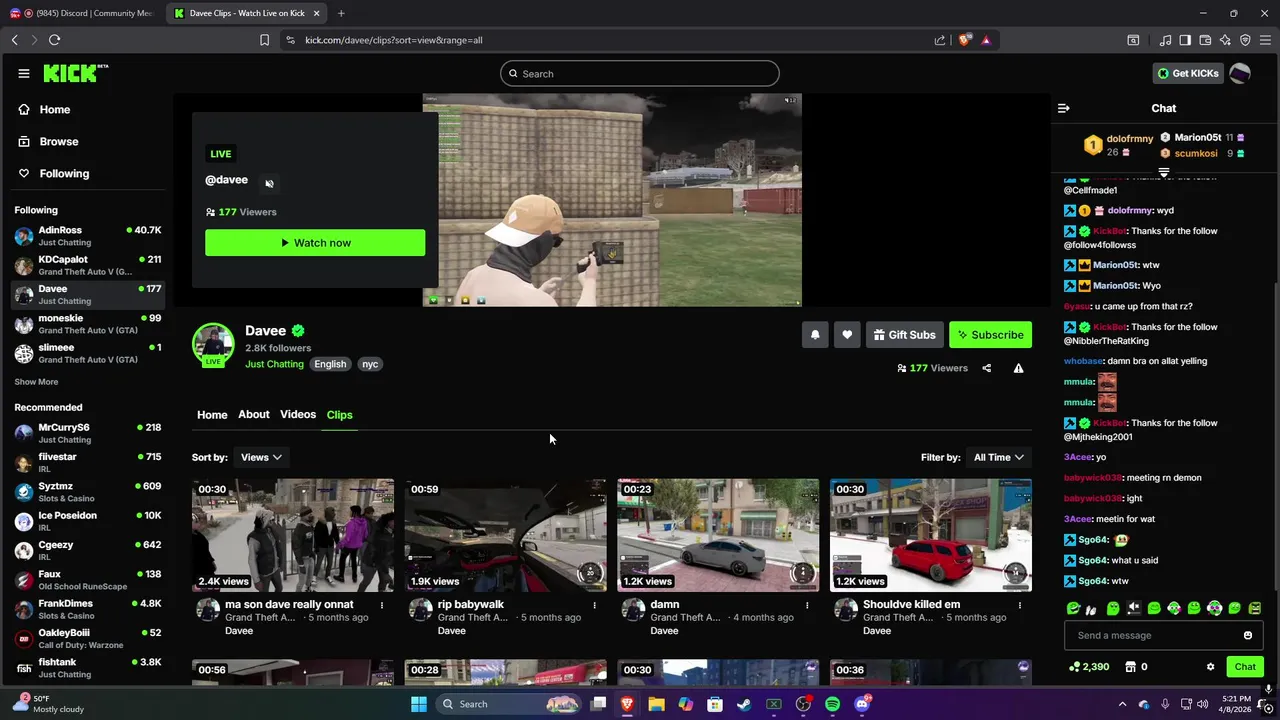Image resolution: width=1280 pixels, height=720 pixels.
Task: Select the muted speaker emote in chat
Action: 1133,608
